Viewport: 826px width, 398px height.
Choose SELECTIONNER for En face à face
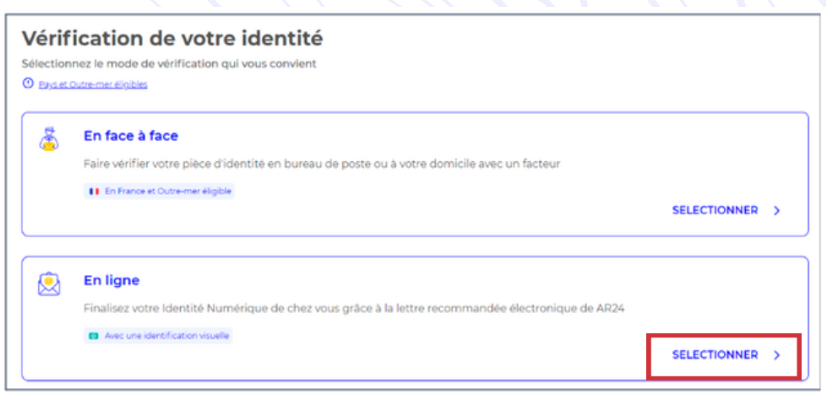tap(715, 211)
